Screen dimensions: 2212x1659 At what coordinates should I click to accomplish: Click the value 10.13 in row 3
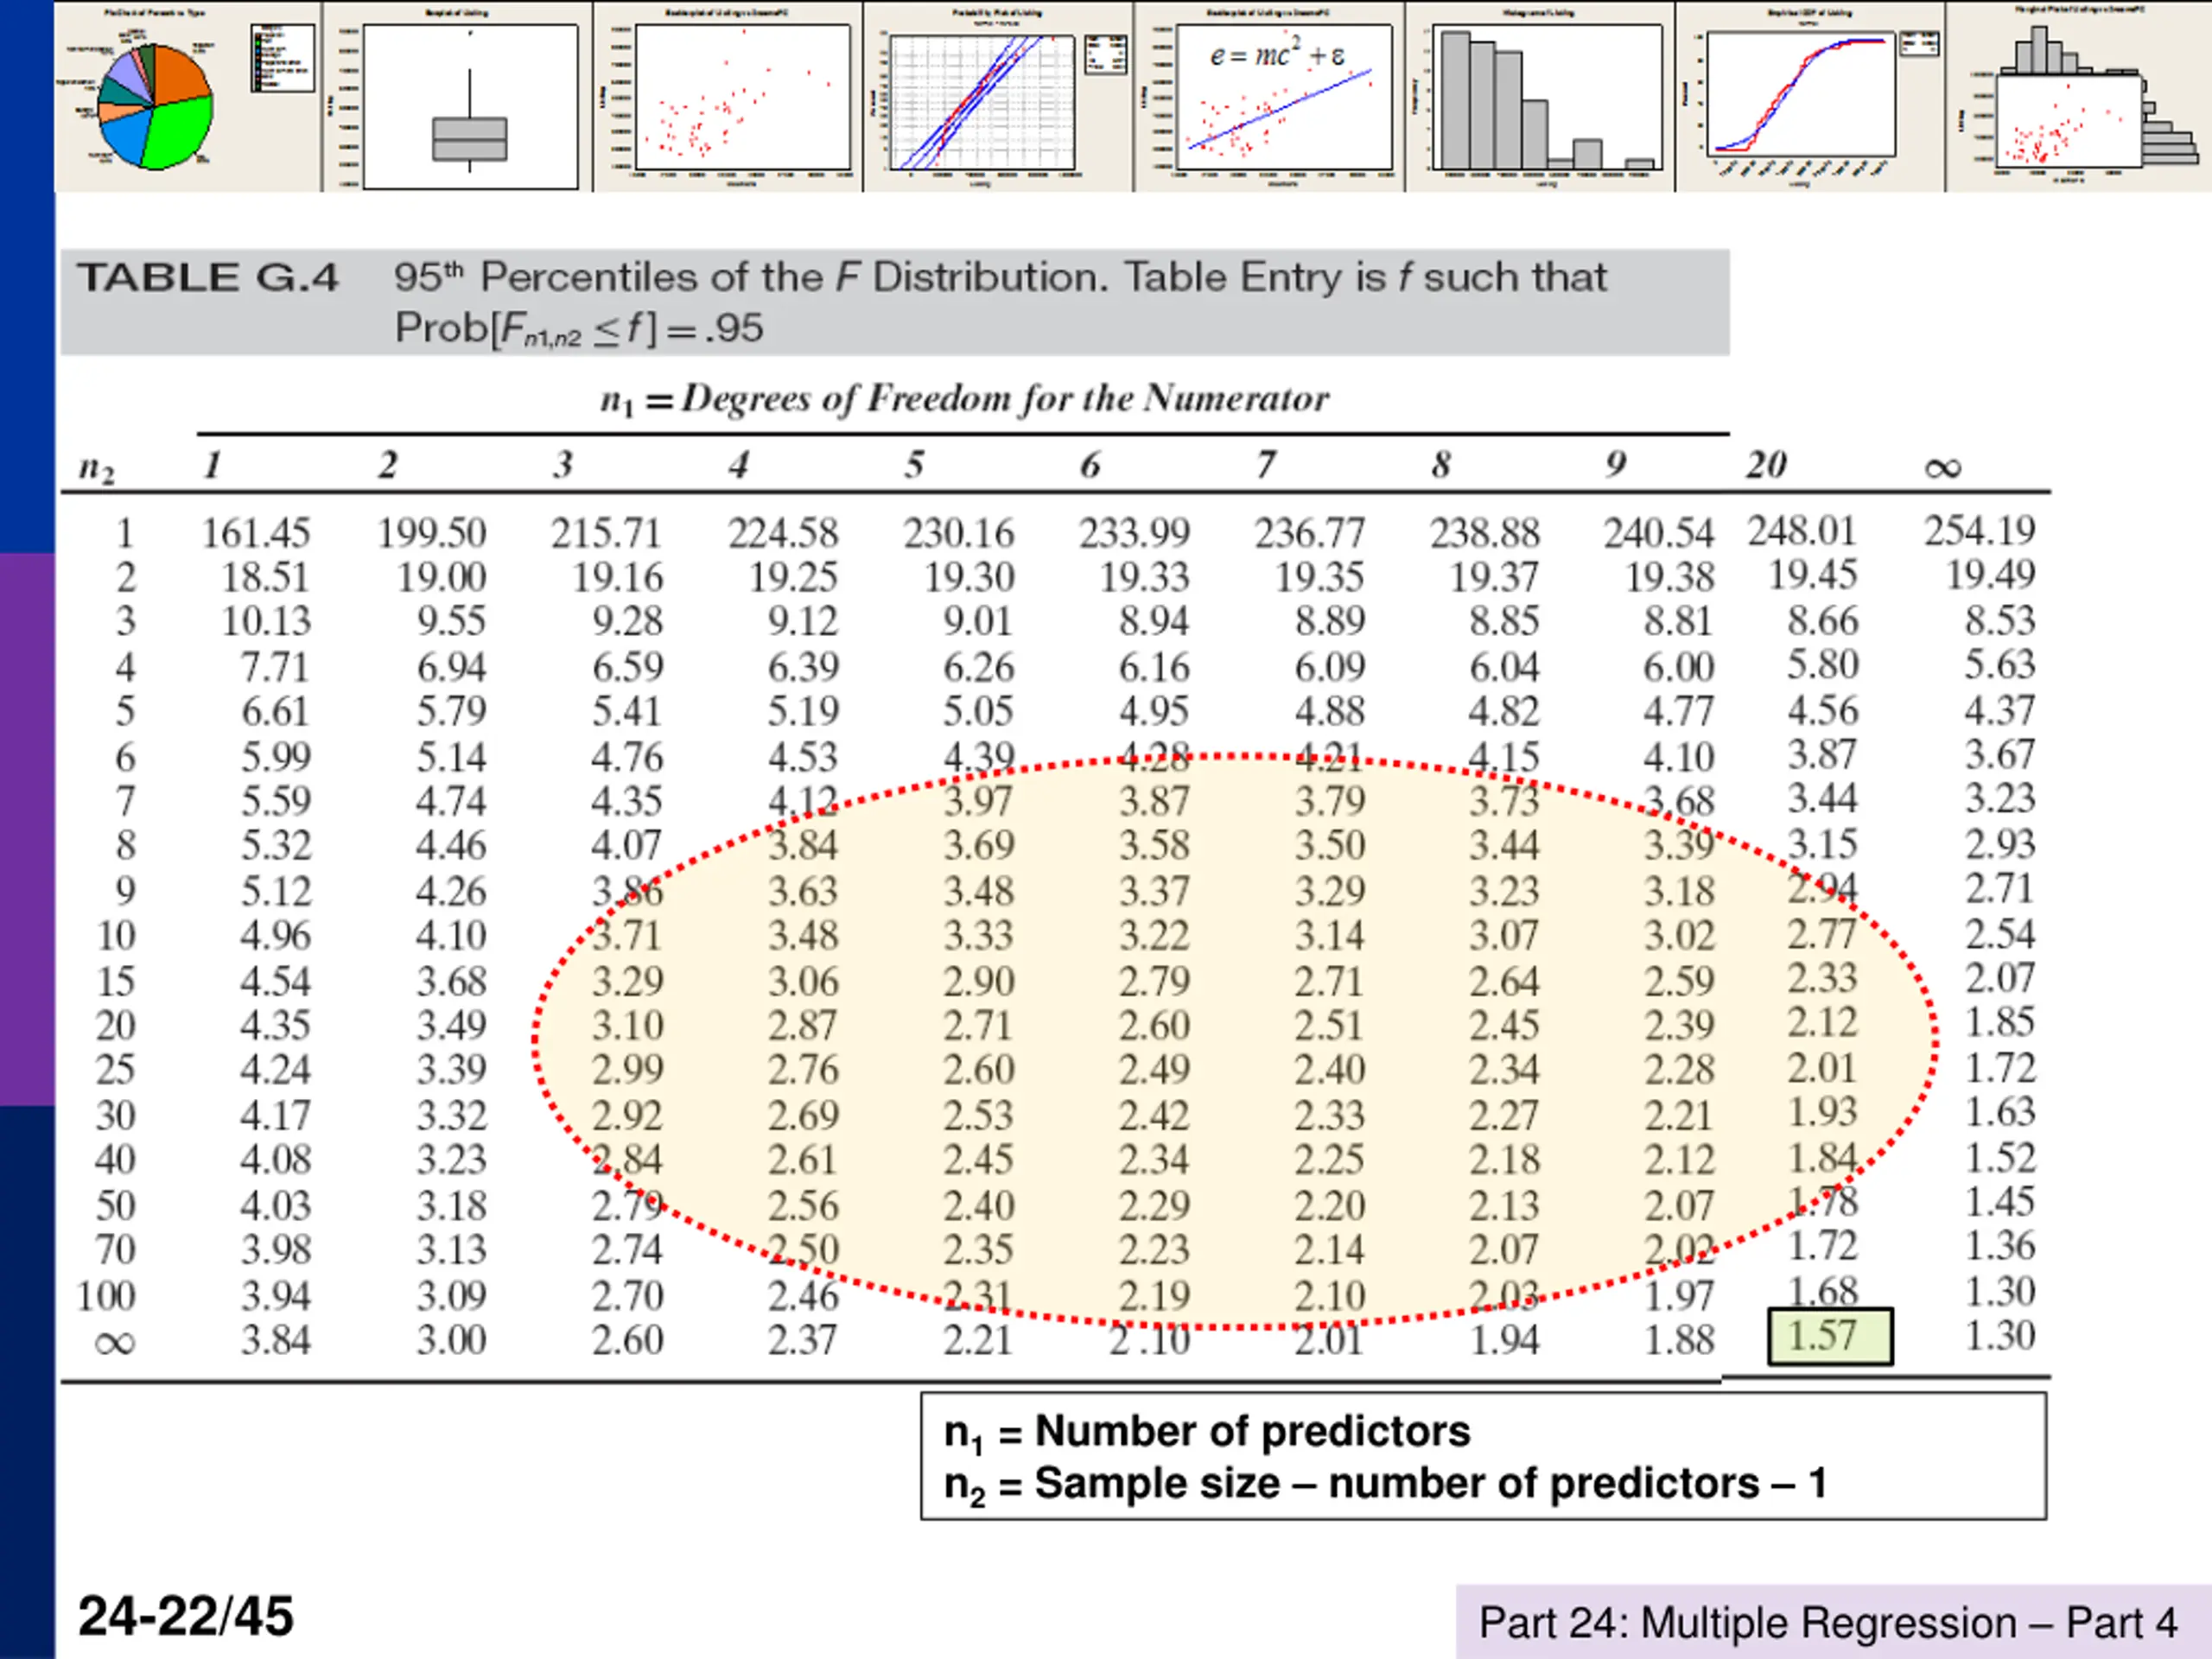(x=266, y=621)
